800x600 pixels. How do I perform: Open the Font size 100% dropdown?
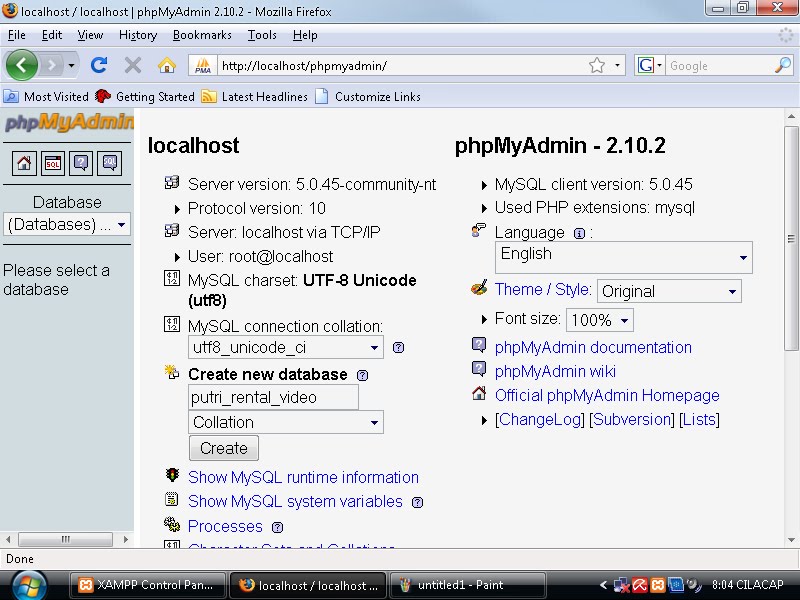point(600,320)
